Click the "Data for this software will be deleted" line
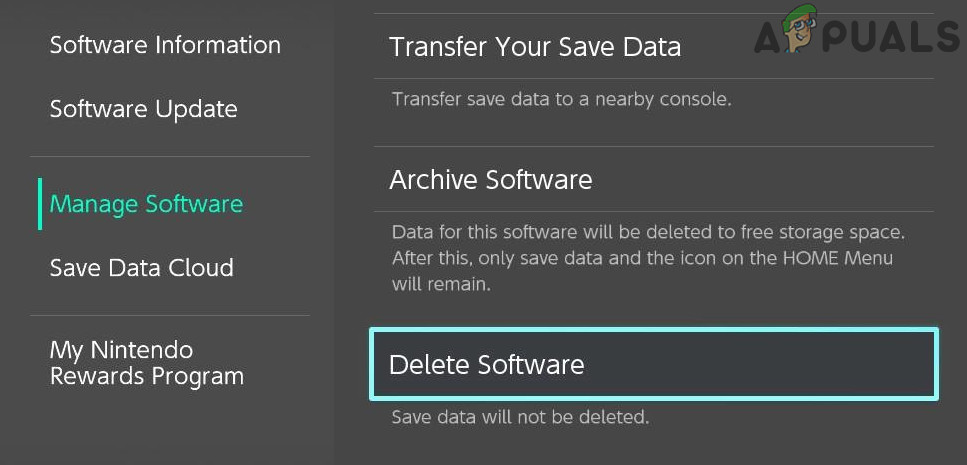The width and height of the screenshot is (967, 465). tap(647, 233)
